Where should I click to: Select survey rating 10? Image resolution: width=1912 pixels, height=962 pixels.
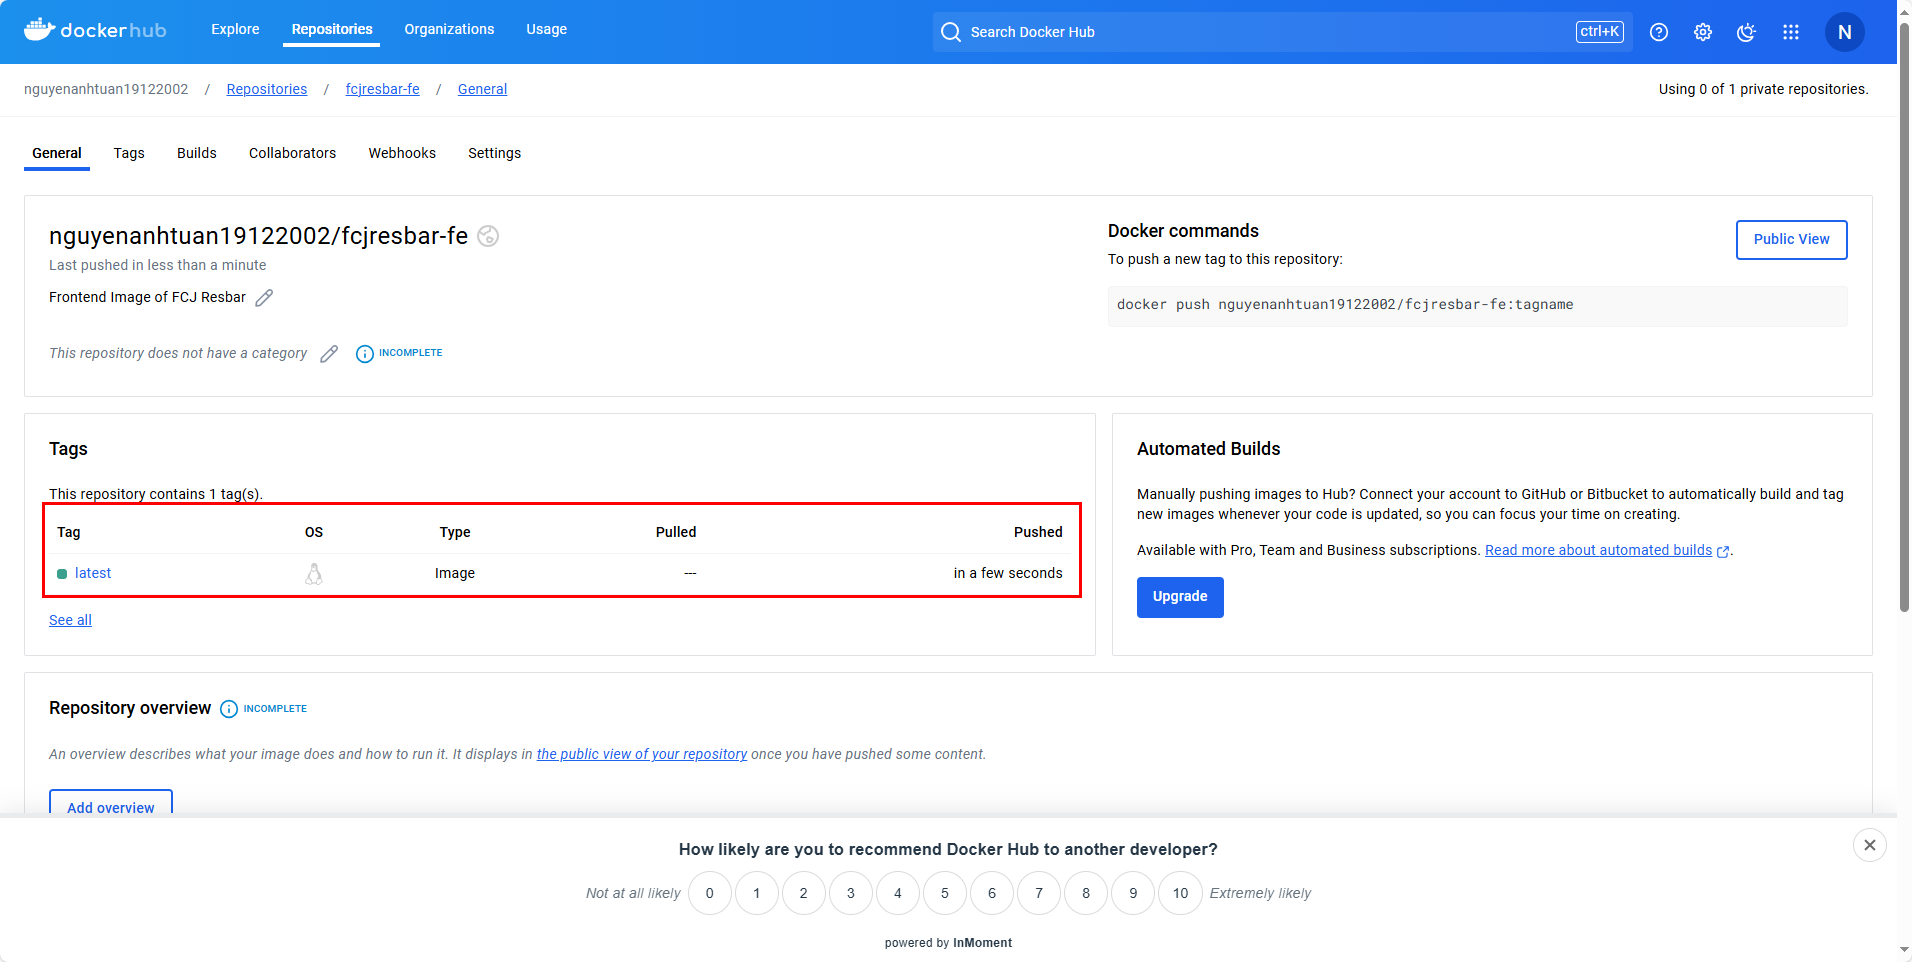[x=1180, y=893]
